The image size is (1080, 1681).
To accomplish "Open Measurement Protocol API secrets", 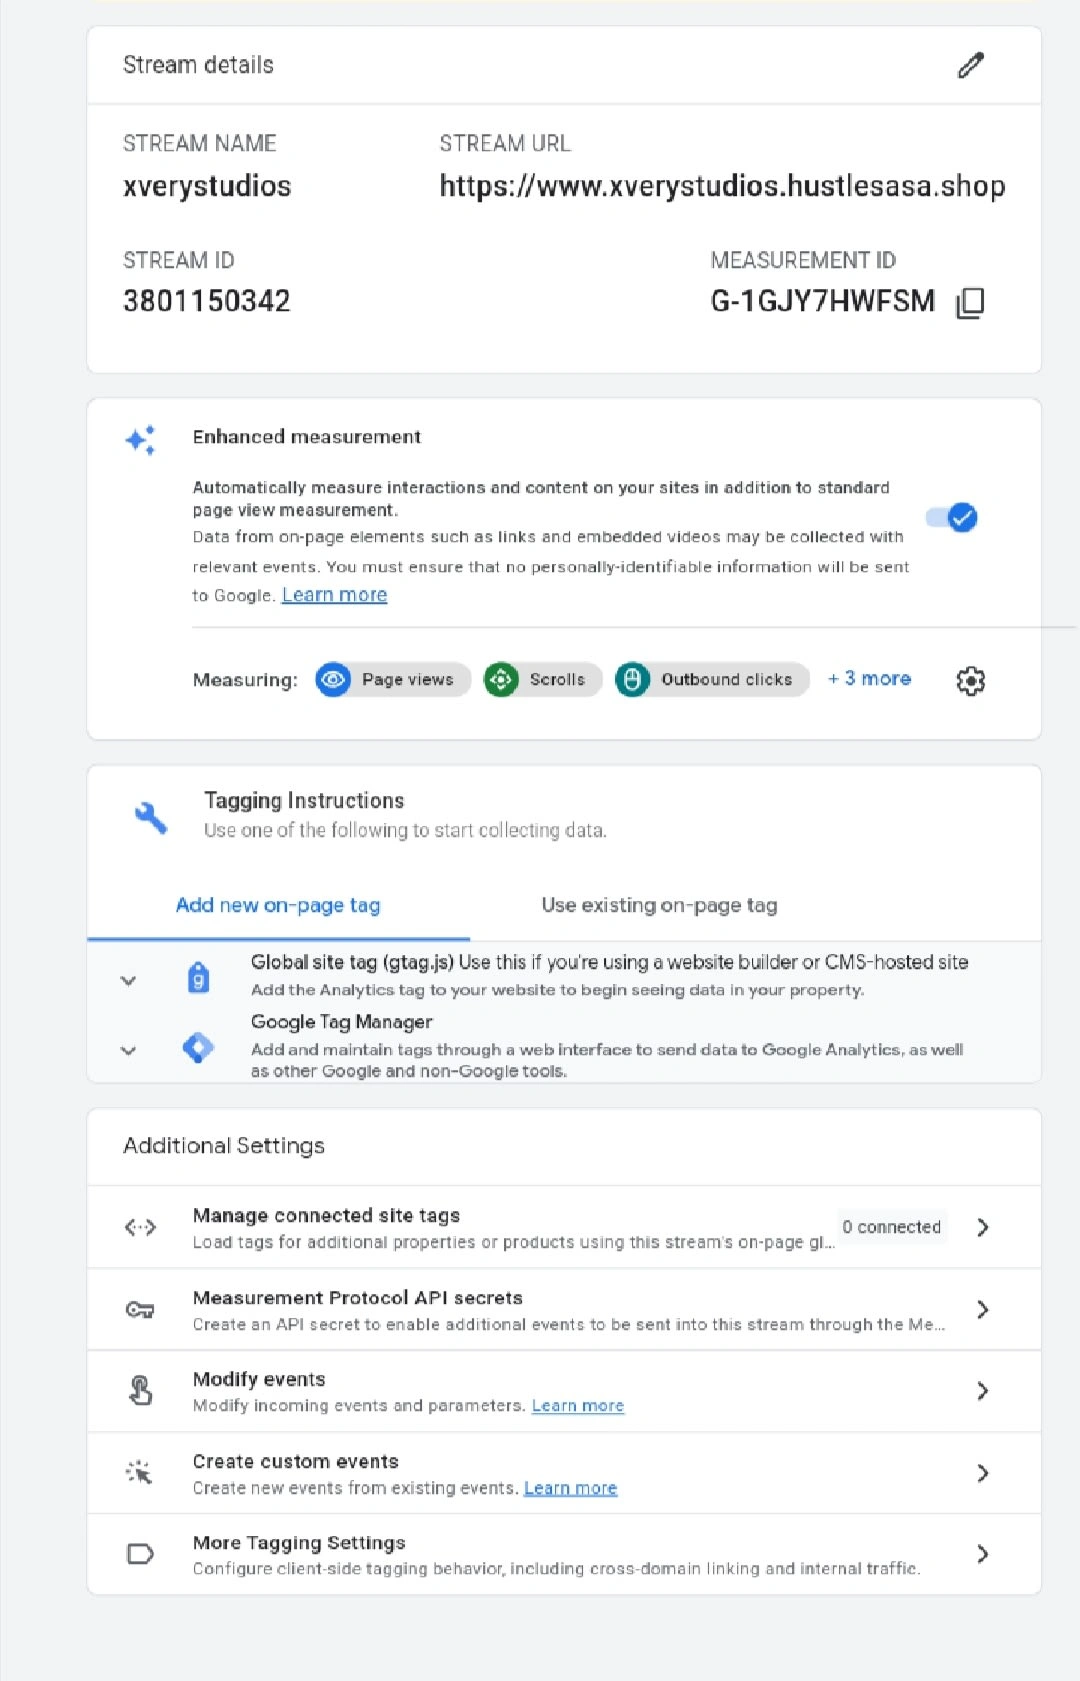I will tap(564, 1310).
